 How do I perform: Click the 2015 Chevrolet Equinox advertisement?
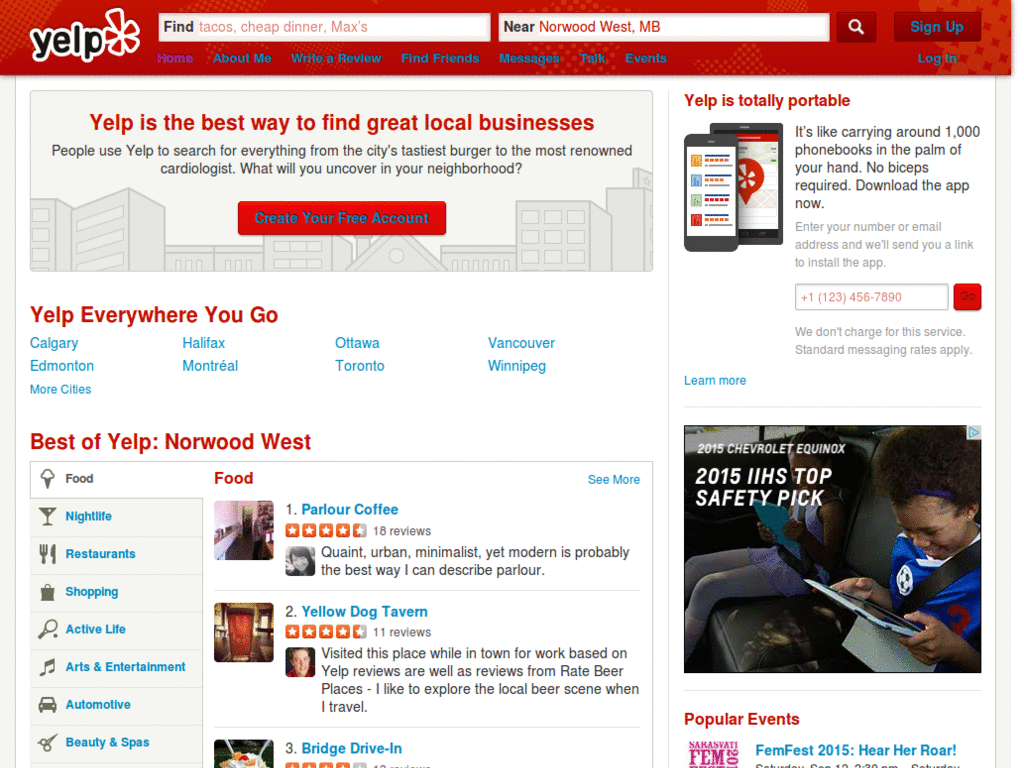pyautogui.click(x=833, y=549)
